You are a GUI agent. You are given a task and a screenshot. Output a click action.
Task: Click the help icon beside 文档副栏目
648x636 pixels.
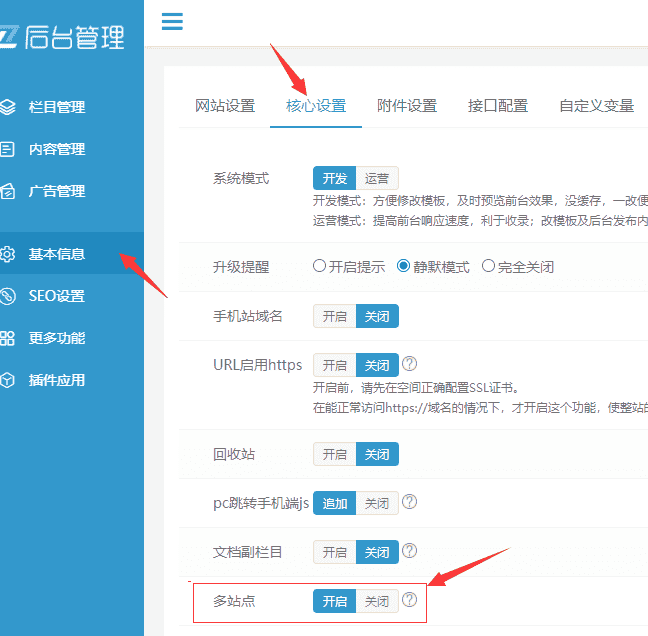(x=410, y=550)
